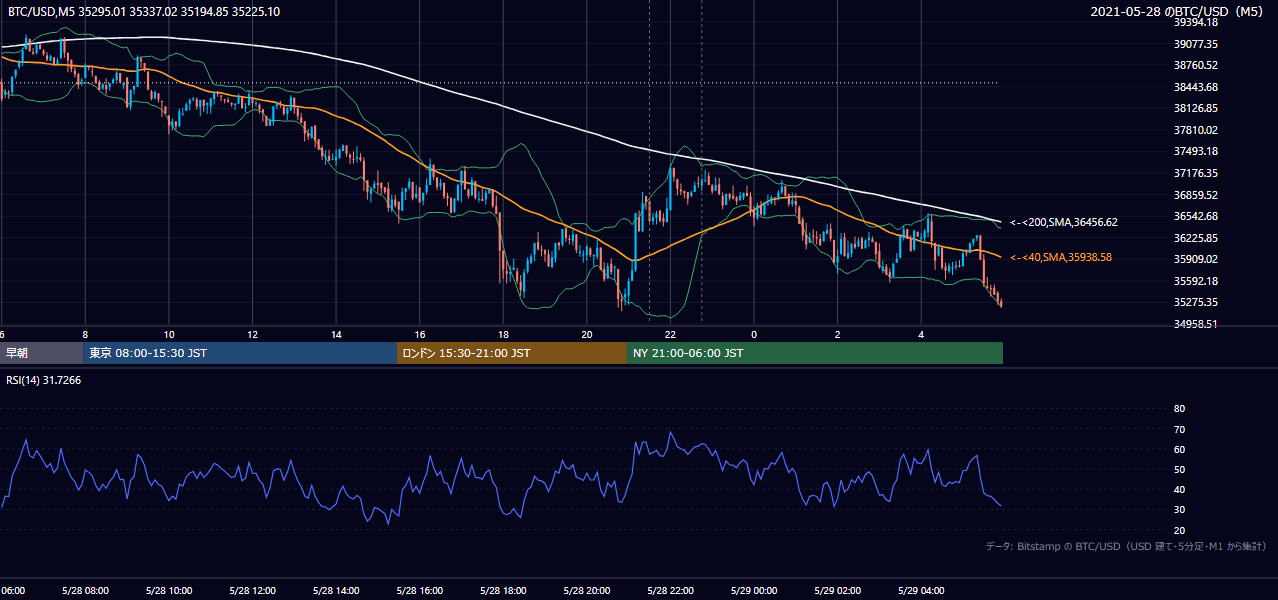This screenshot has width=1278, height=600.
Task: Click price axis value 38126.85
Action: [x=1196, y=108]
